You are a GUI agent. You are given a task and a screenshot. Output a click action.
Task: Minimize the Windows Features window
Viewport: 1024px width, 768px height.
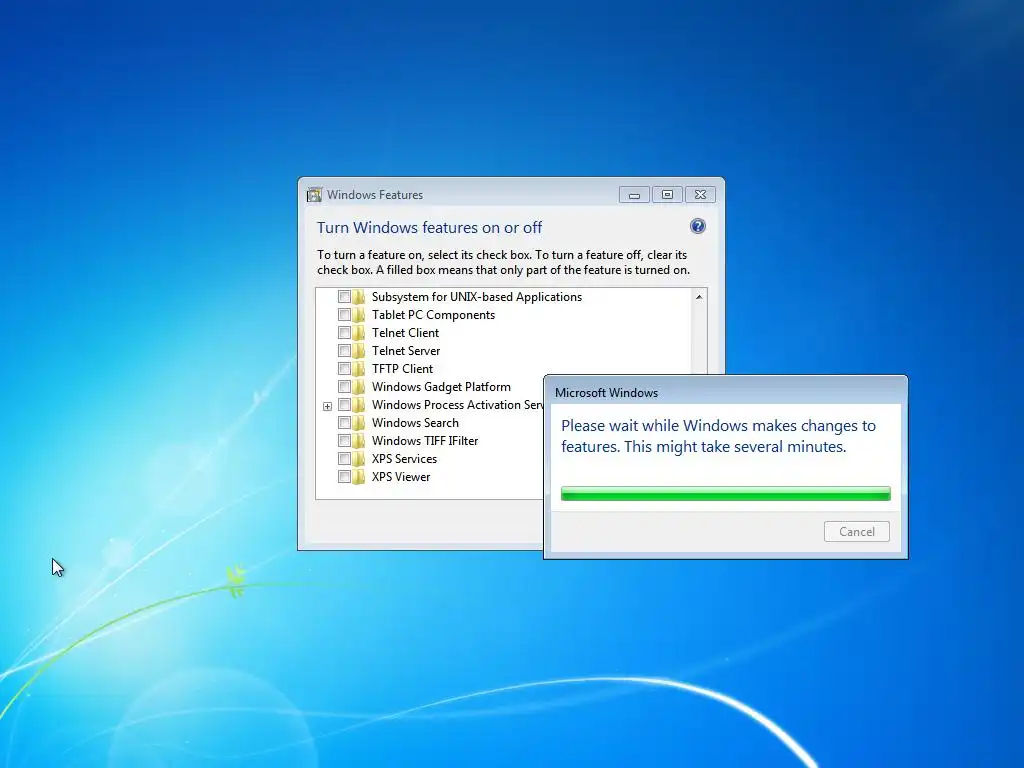(x=634, y=195)
